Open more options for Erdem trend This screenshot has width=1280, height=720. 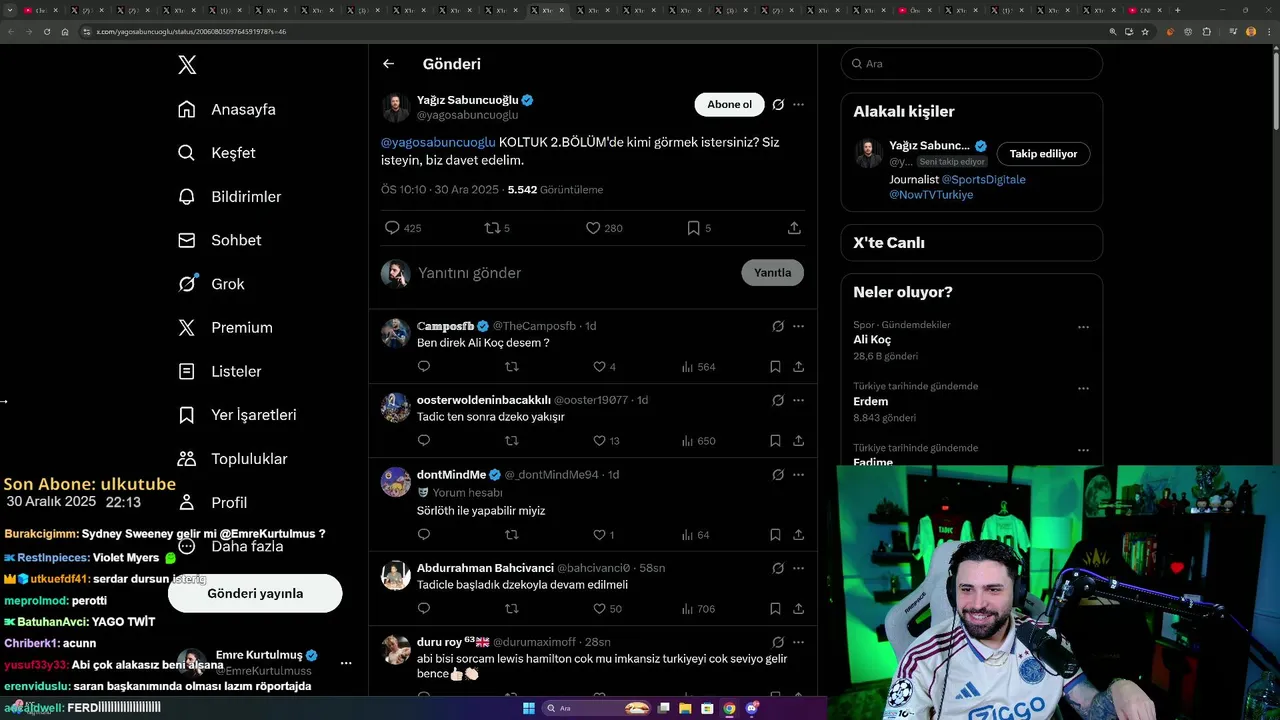(x=1083, y=388)
